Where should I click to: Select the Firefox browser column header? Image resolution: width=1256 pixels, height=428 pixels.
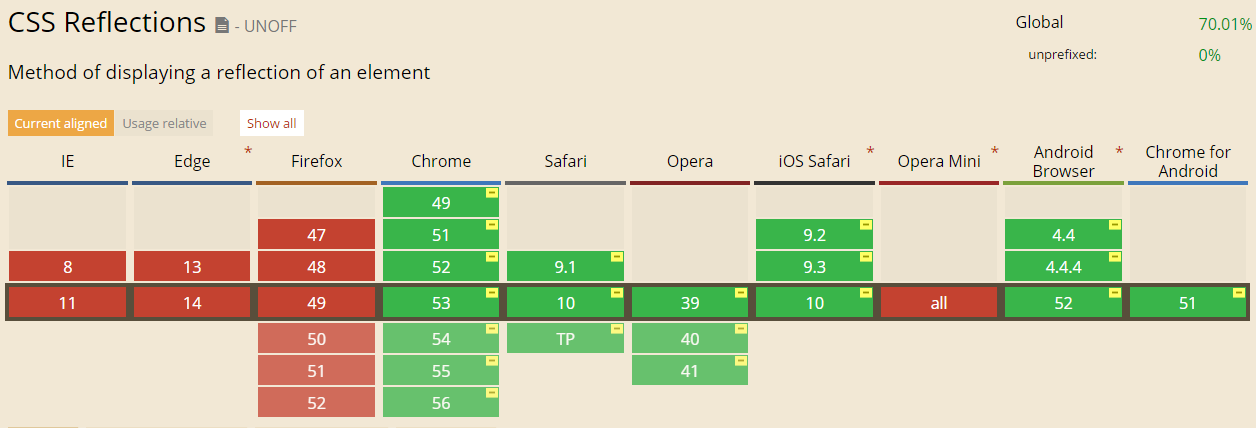point(317,161)
